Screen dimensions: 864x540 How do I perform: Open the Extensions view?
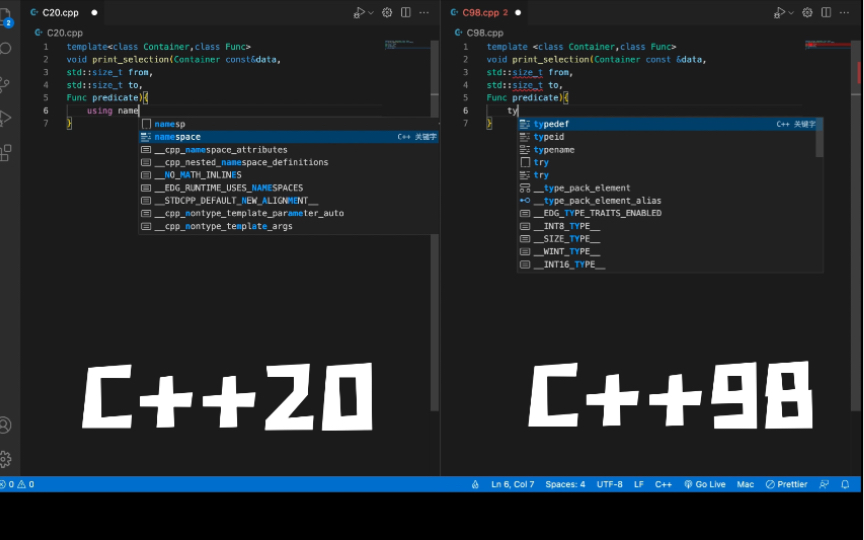point(6,153)
